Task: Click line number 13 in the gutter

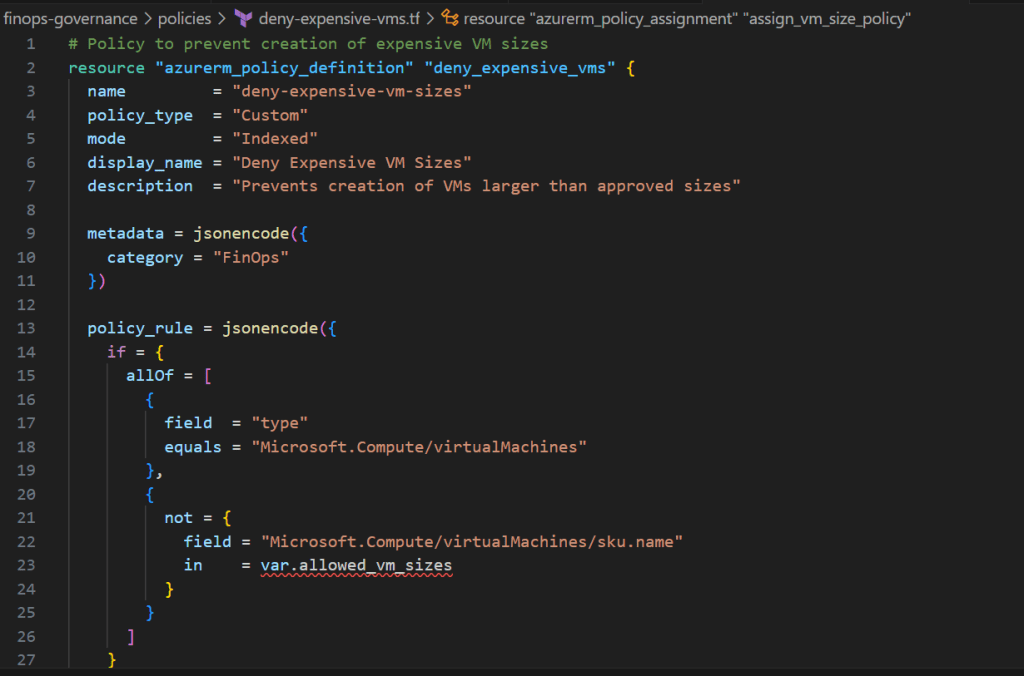Action: click(x=26, y=328)
